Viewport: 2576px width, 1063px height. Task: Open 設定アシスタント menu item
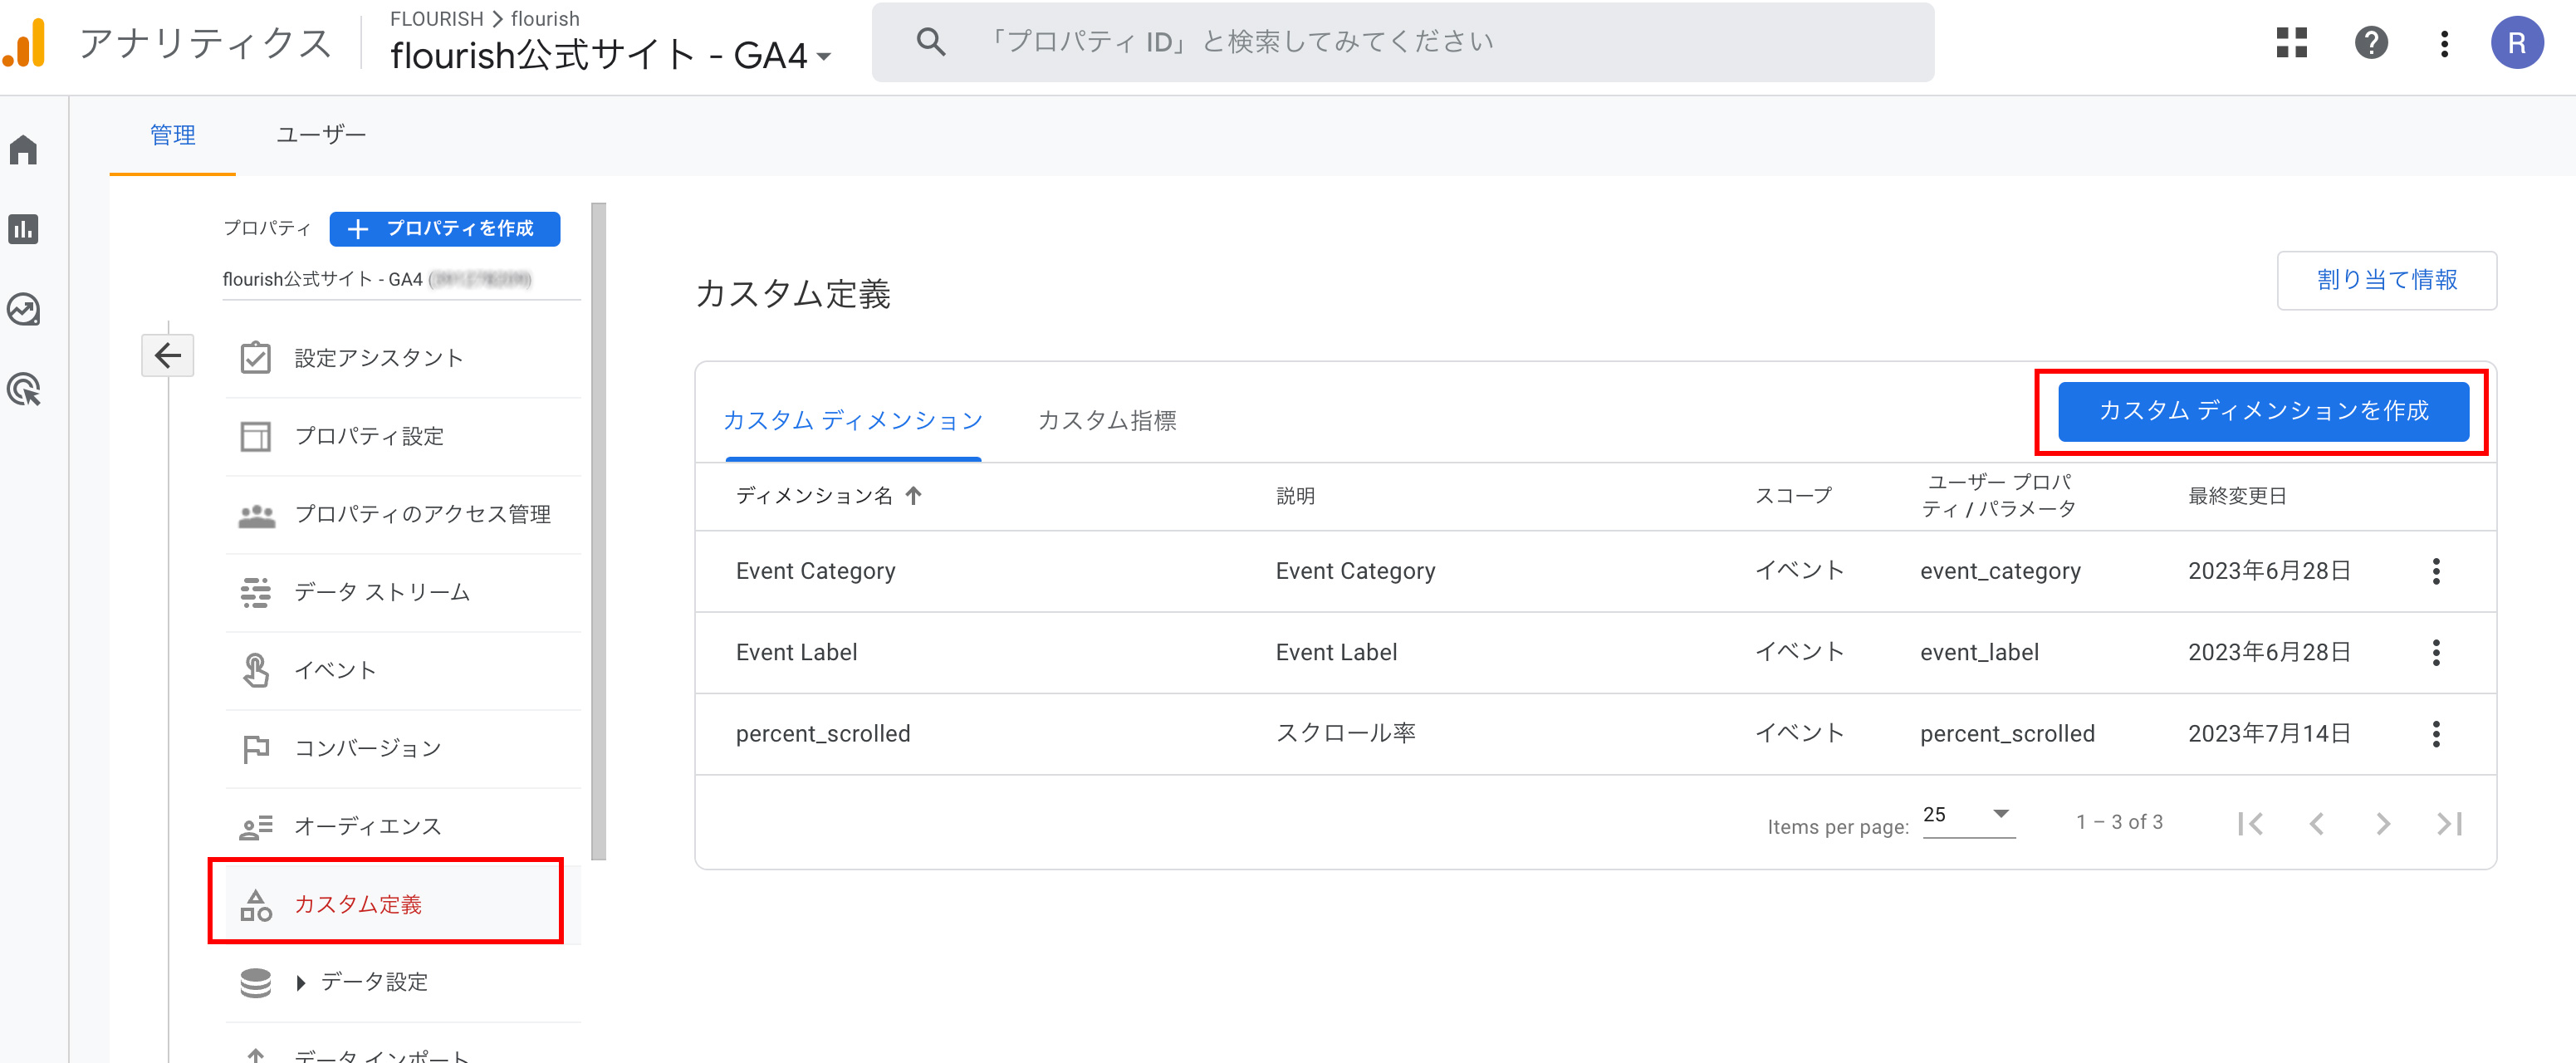pyautogui.click(x=402, y=358)
